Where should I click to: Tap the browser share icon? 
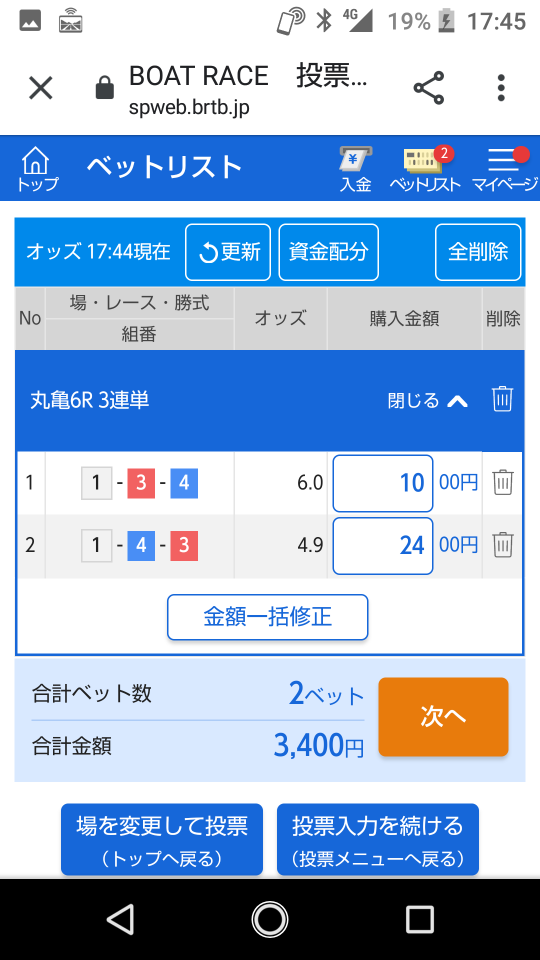429,88
